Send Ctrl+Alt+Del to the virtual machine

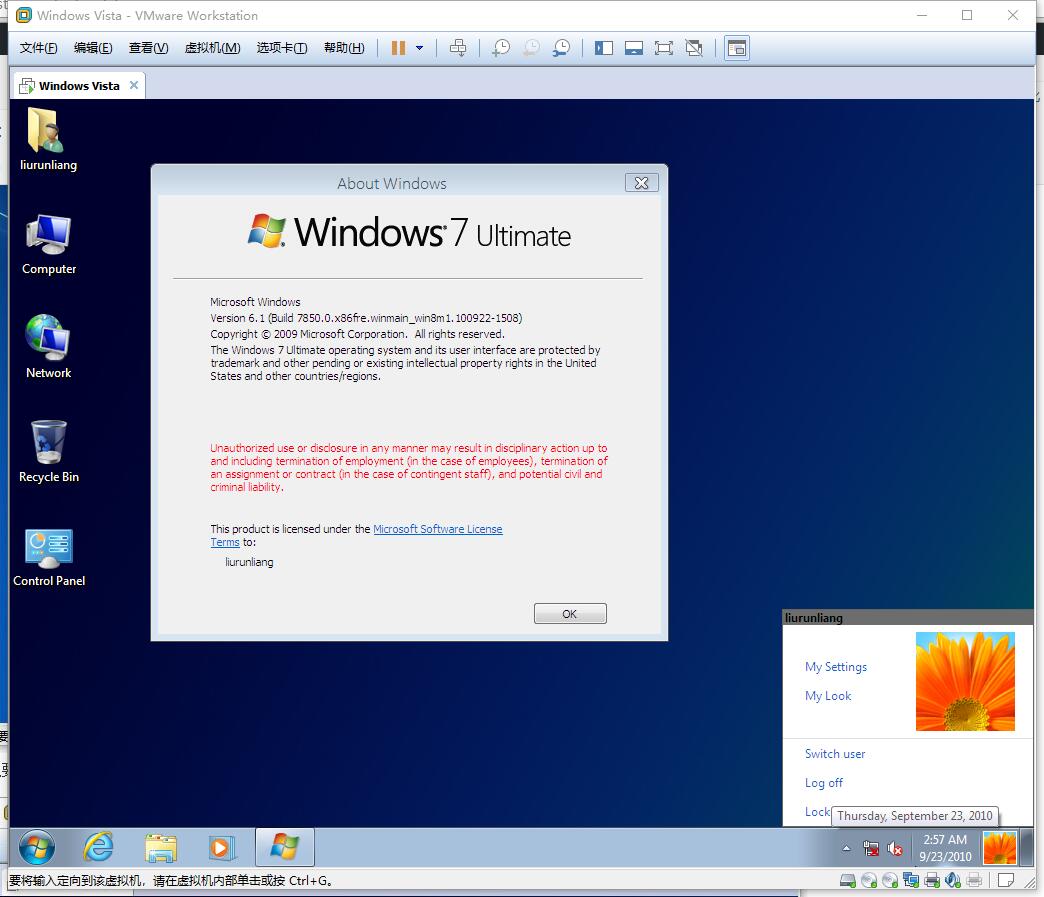point(458,48)
